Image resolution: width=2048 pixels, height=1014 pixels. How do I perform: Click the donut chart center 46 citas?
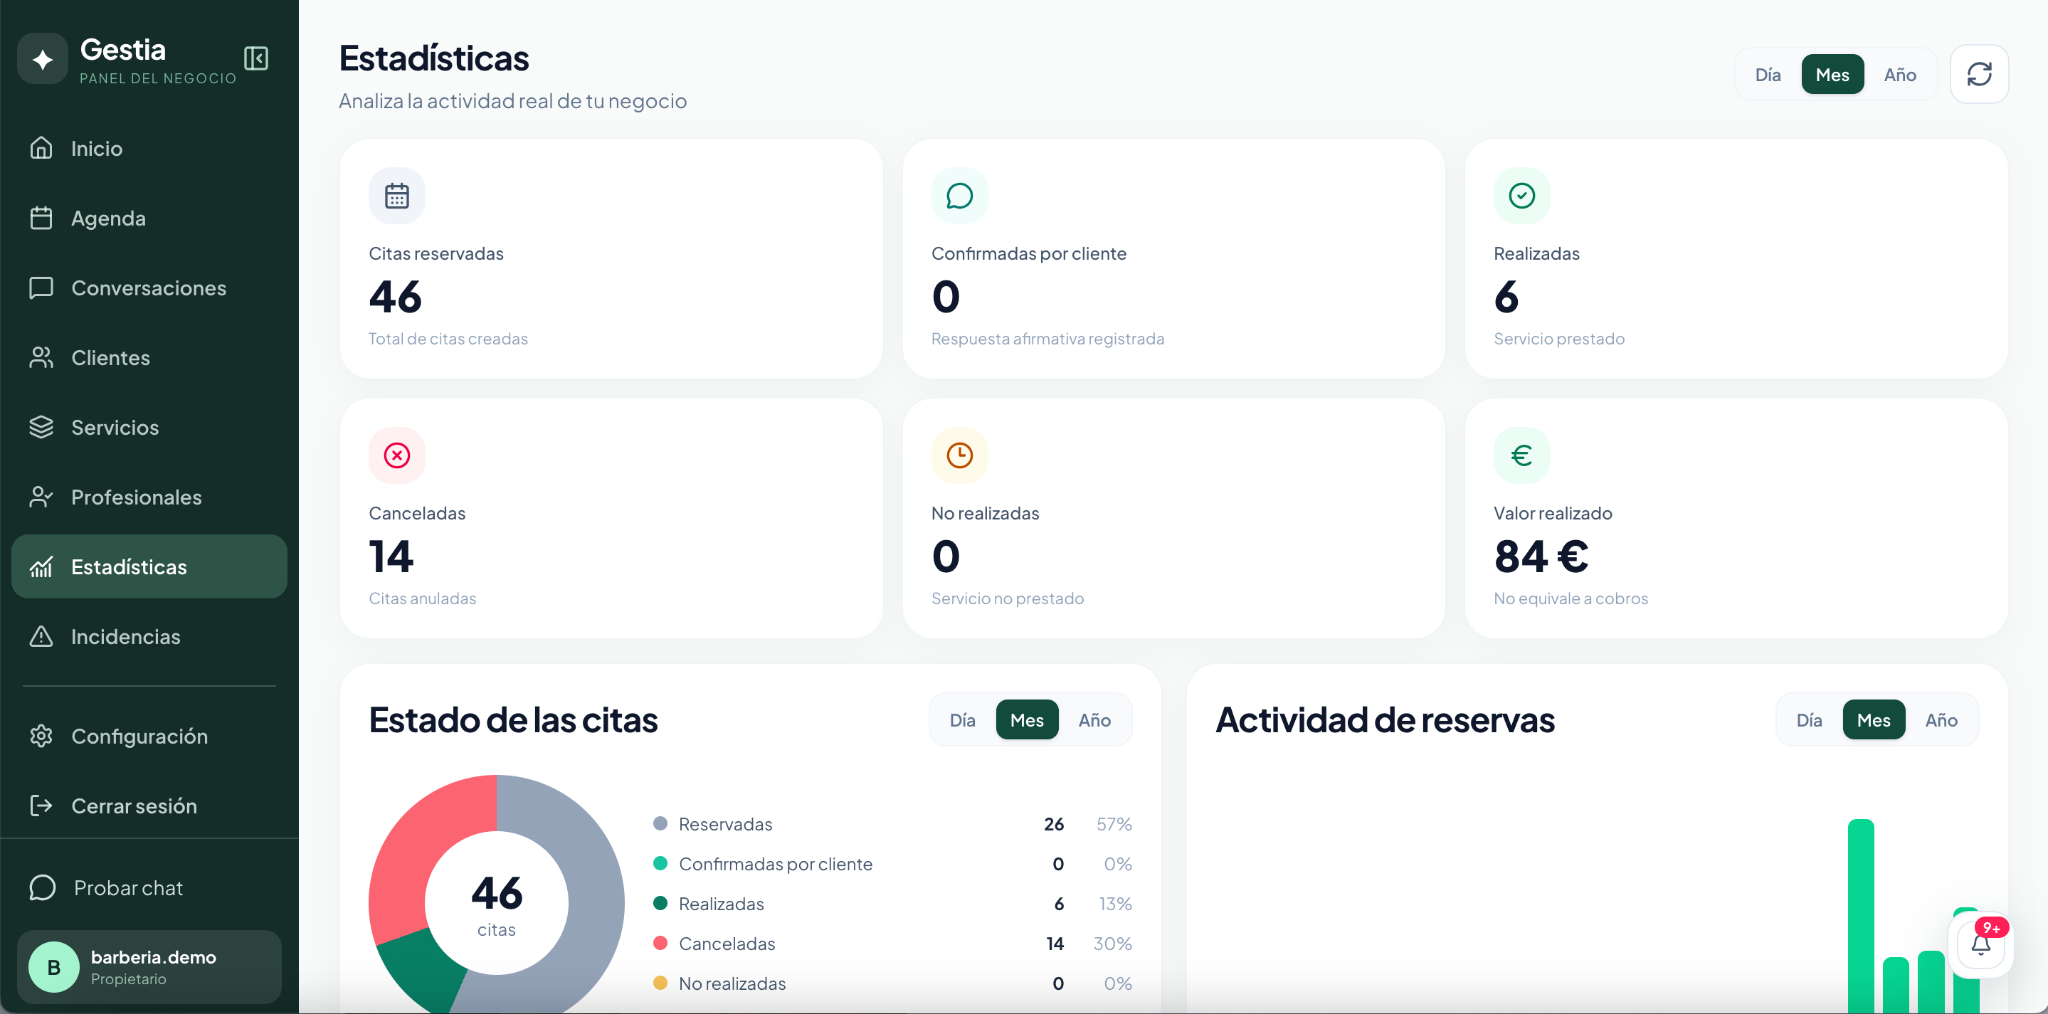click(x=497, y=903)
